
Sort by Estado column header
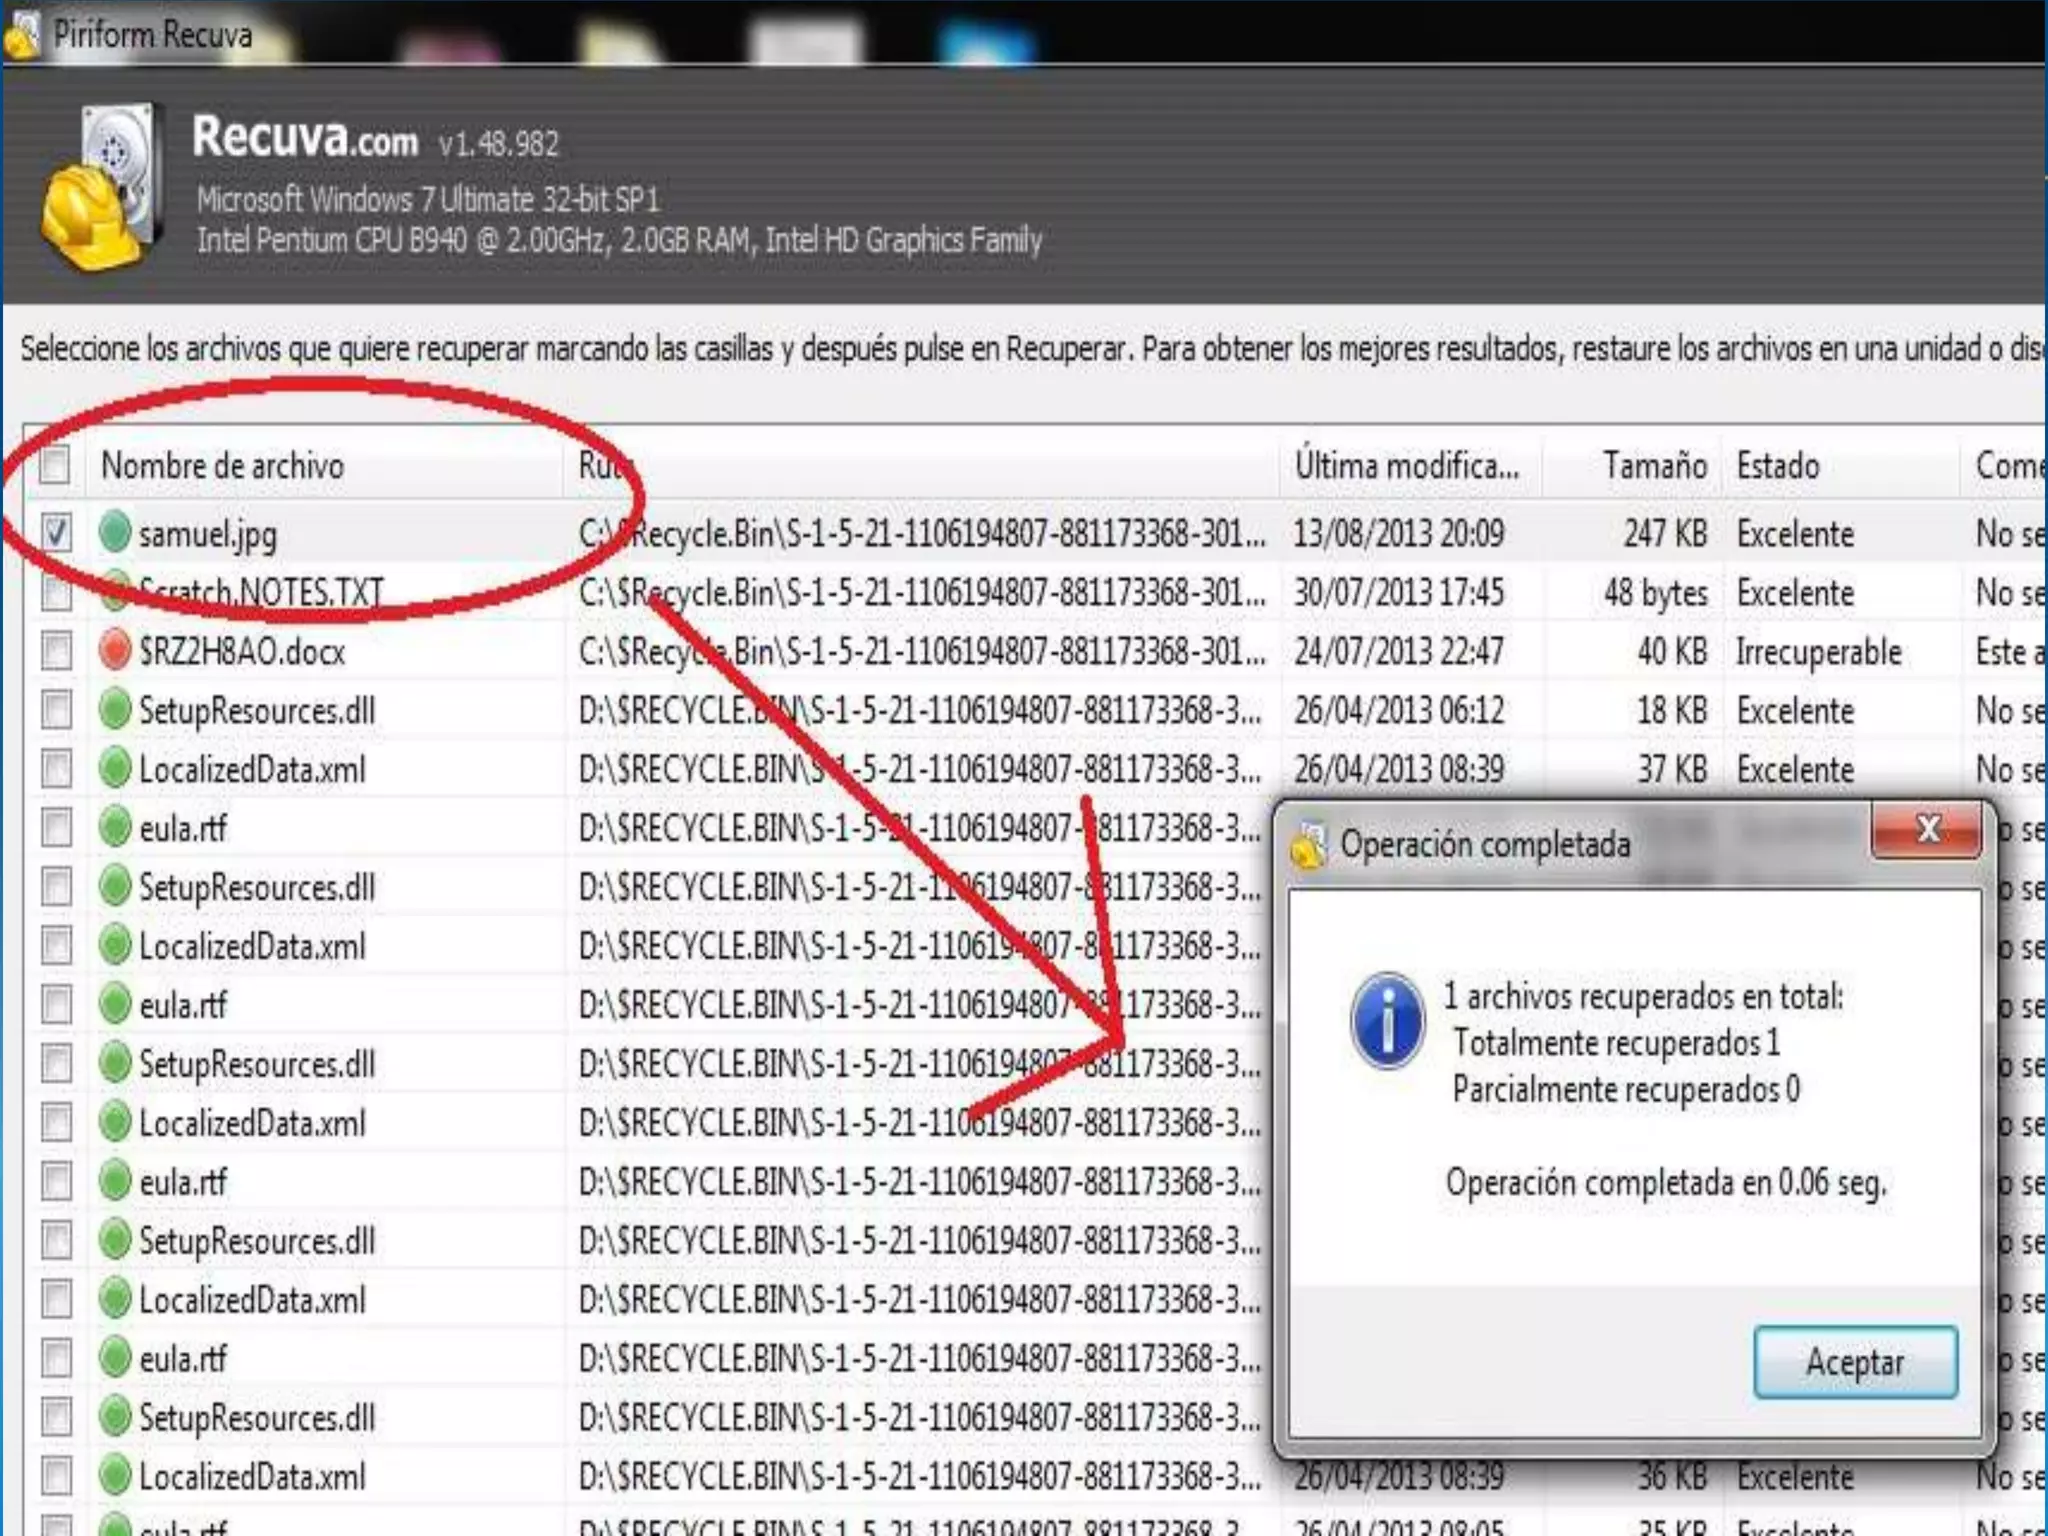1778,466
